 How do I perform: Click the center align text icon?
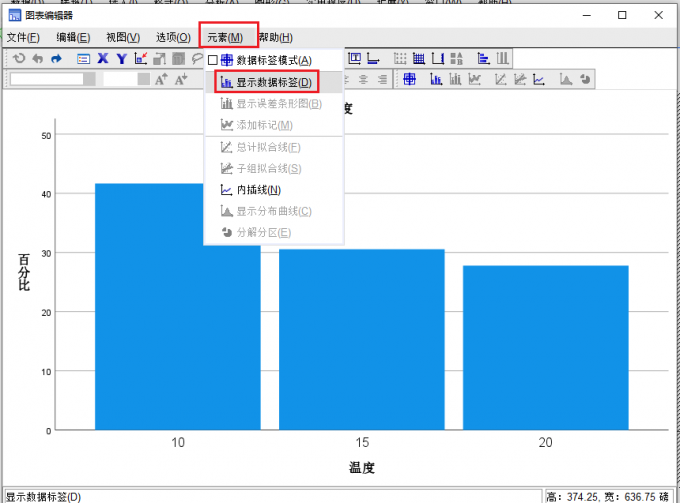pos(363,79)
